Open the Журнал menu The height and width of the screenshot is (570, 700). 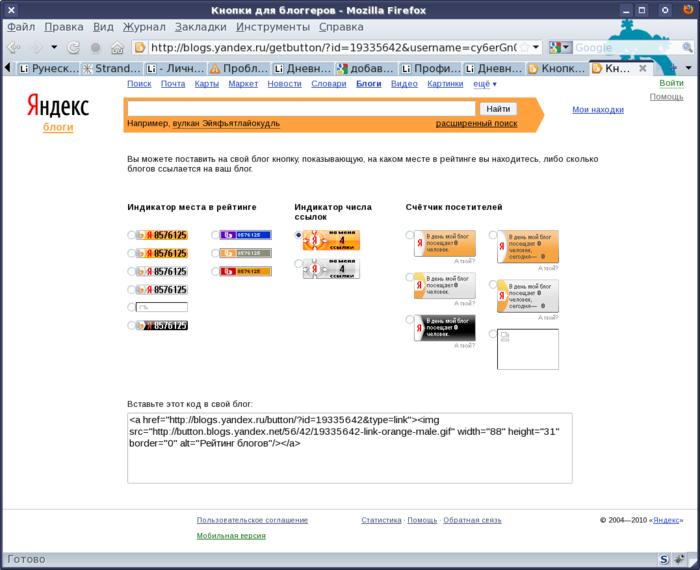[x=144, y=27]
